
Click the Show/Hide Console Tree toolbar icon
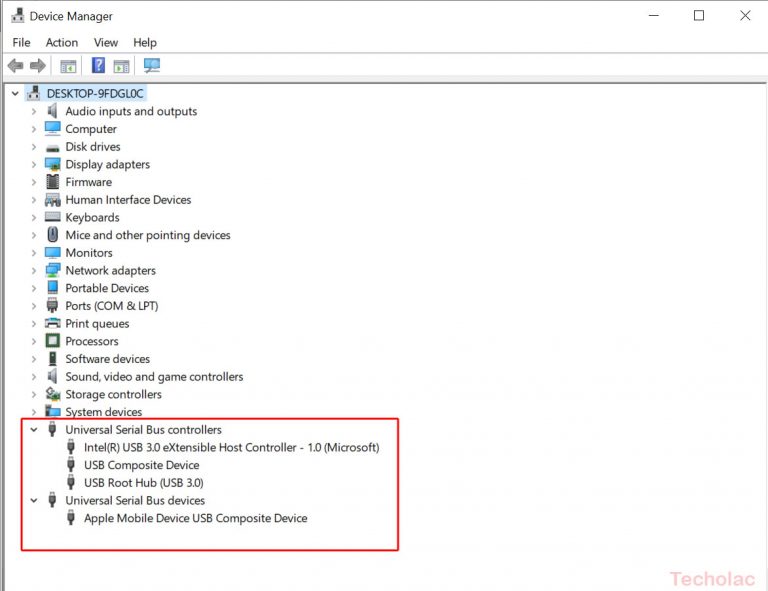pyautogui.click(x=68, y=66)
